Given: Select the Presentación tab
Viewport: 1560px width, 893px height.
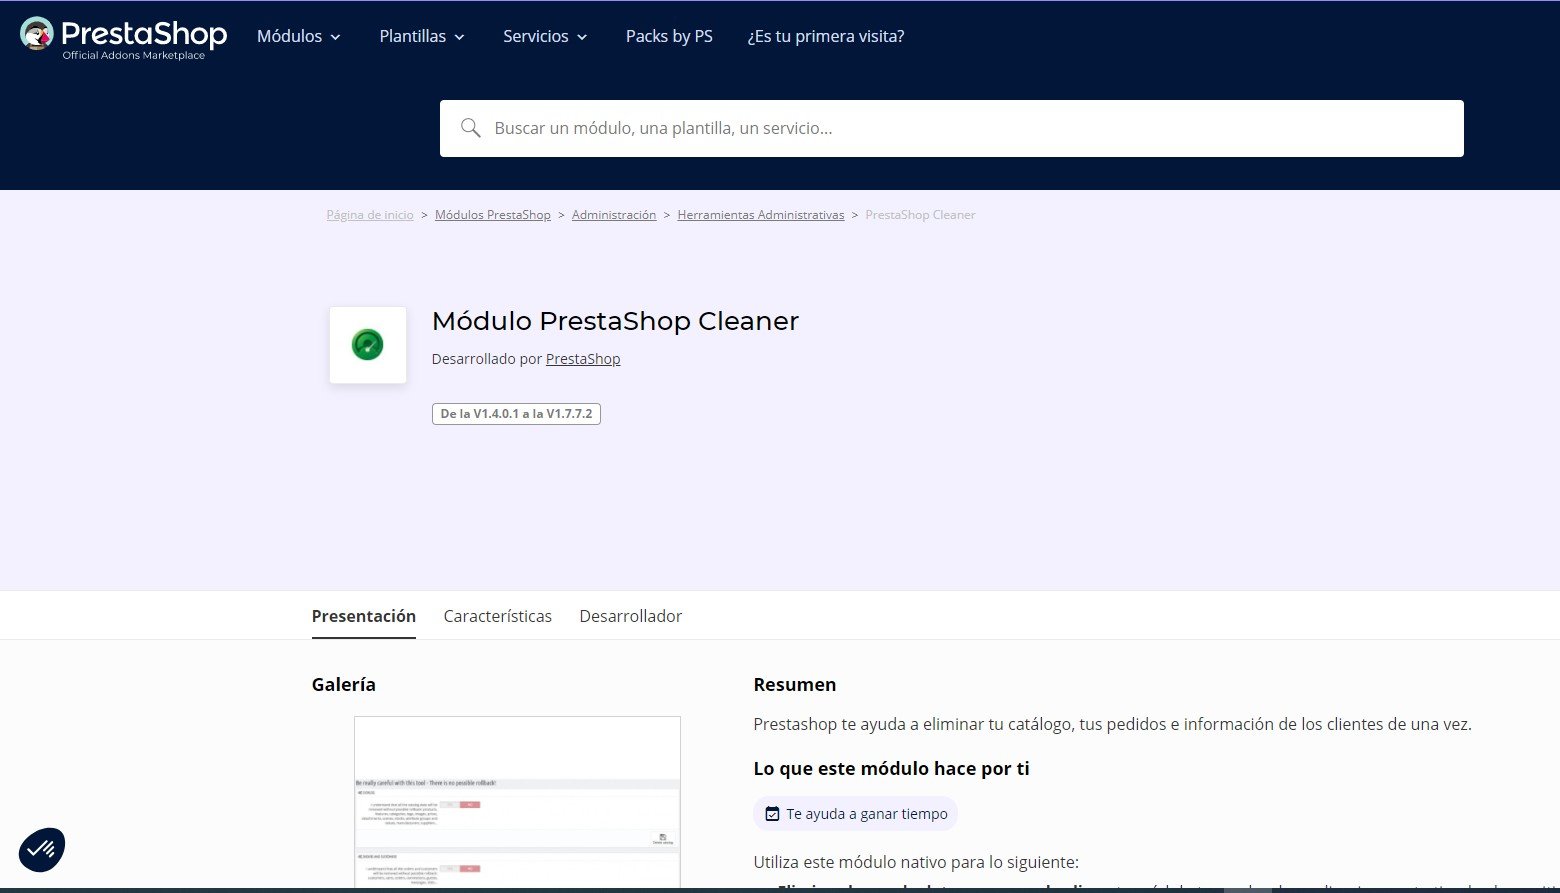Looking at the screenshot, I should pos(364,616).
